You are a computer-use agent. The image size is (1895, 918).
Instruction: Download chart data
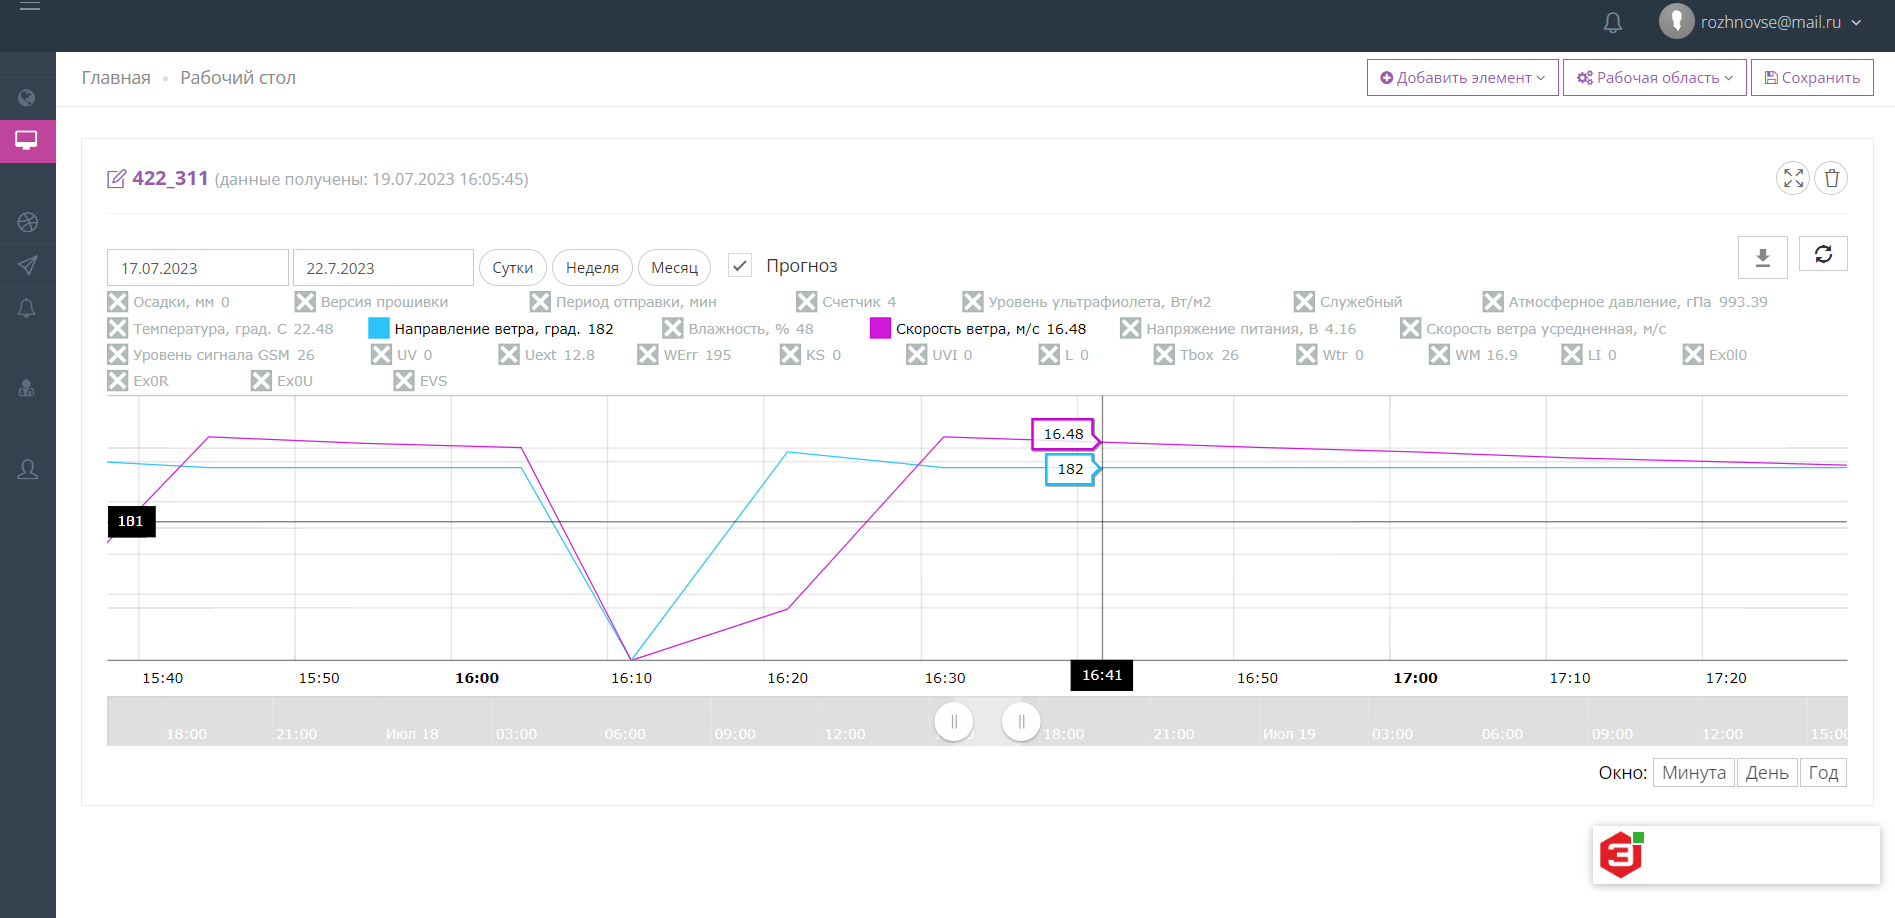coord(1763,258)
